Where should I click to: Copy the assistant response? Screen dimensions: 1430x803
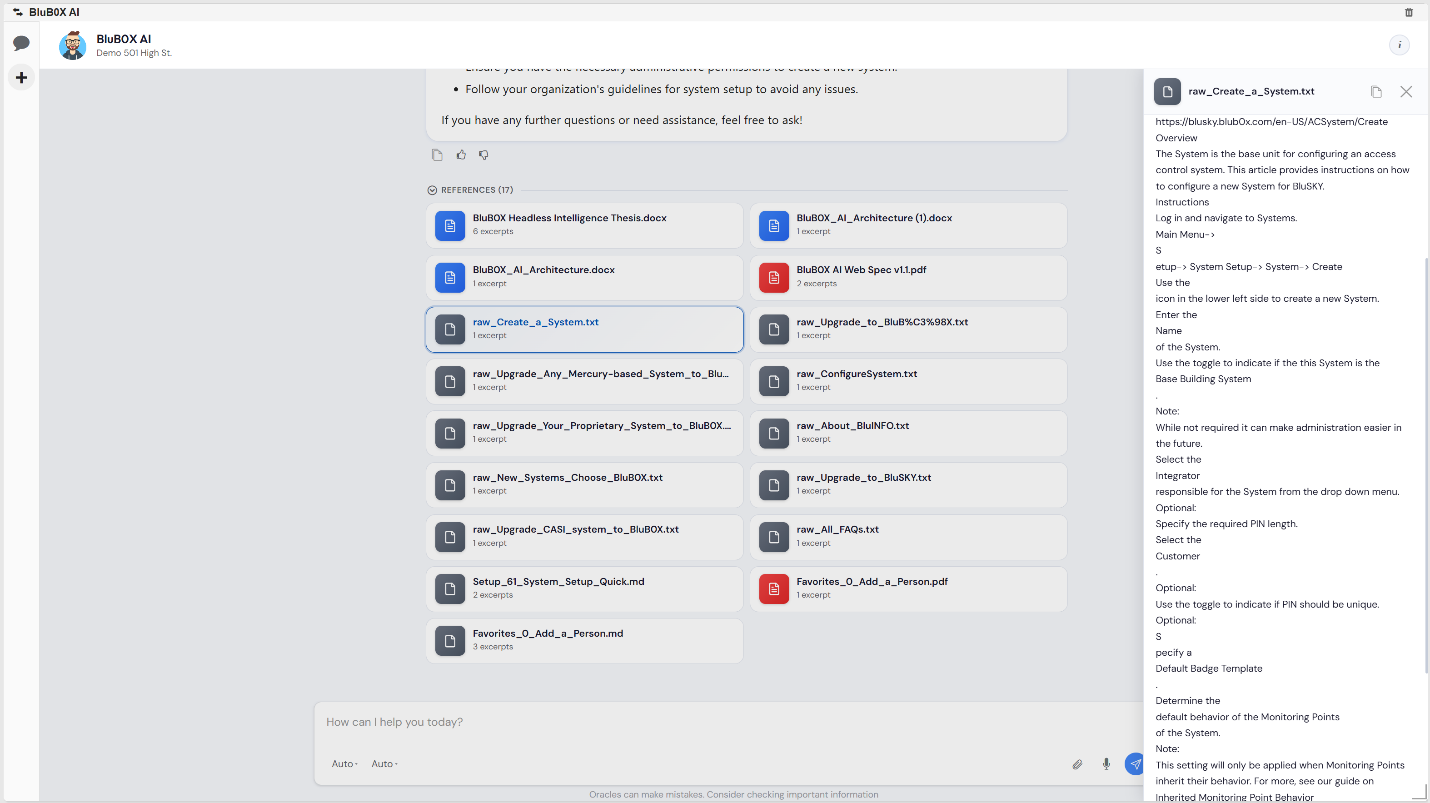pyautogui.click(x=437, y=155)
